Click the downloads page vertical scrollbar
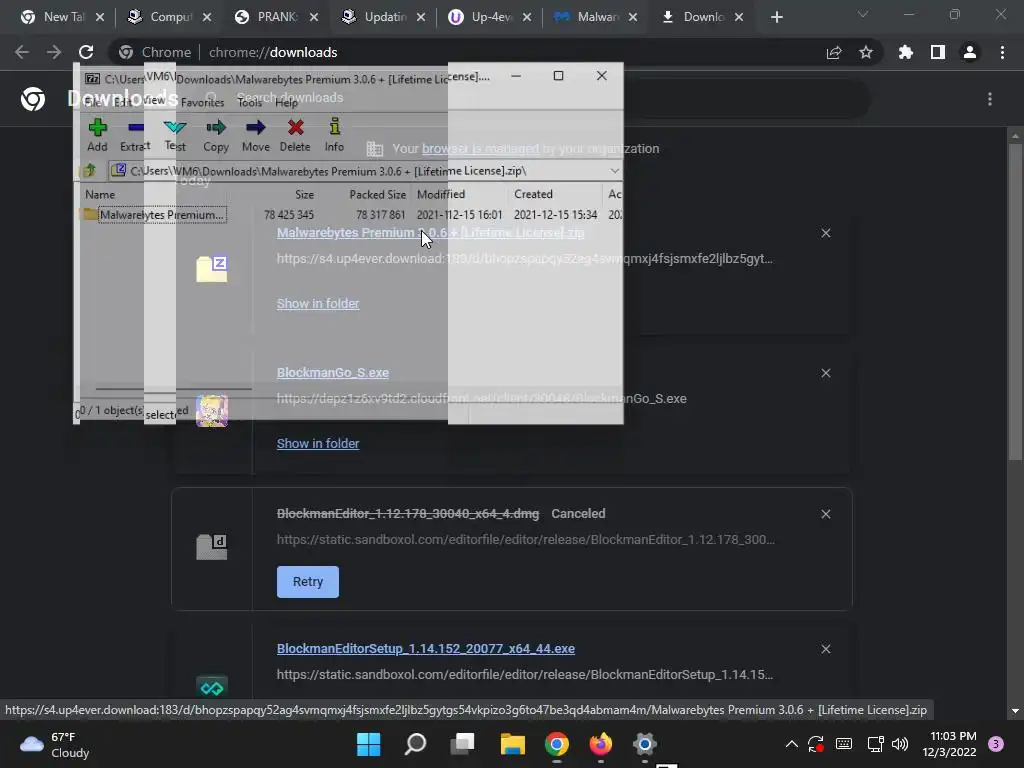1024x768 pixels. click(1015, 300)
